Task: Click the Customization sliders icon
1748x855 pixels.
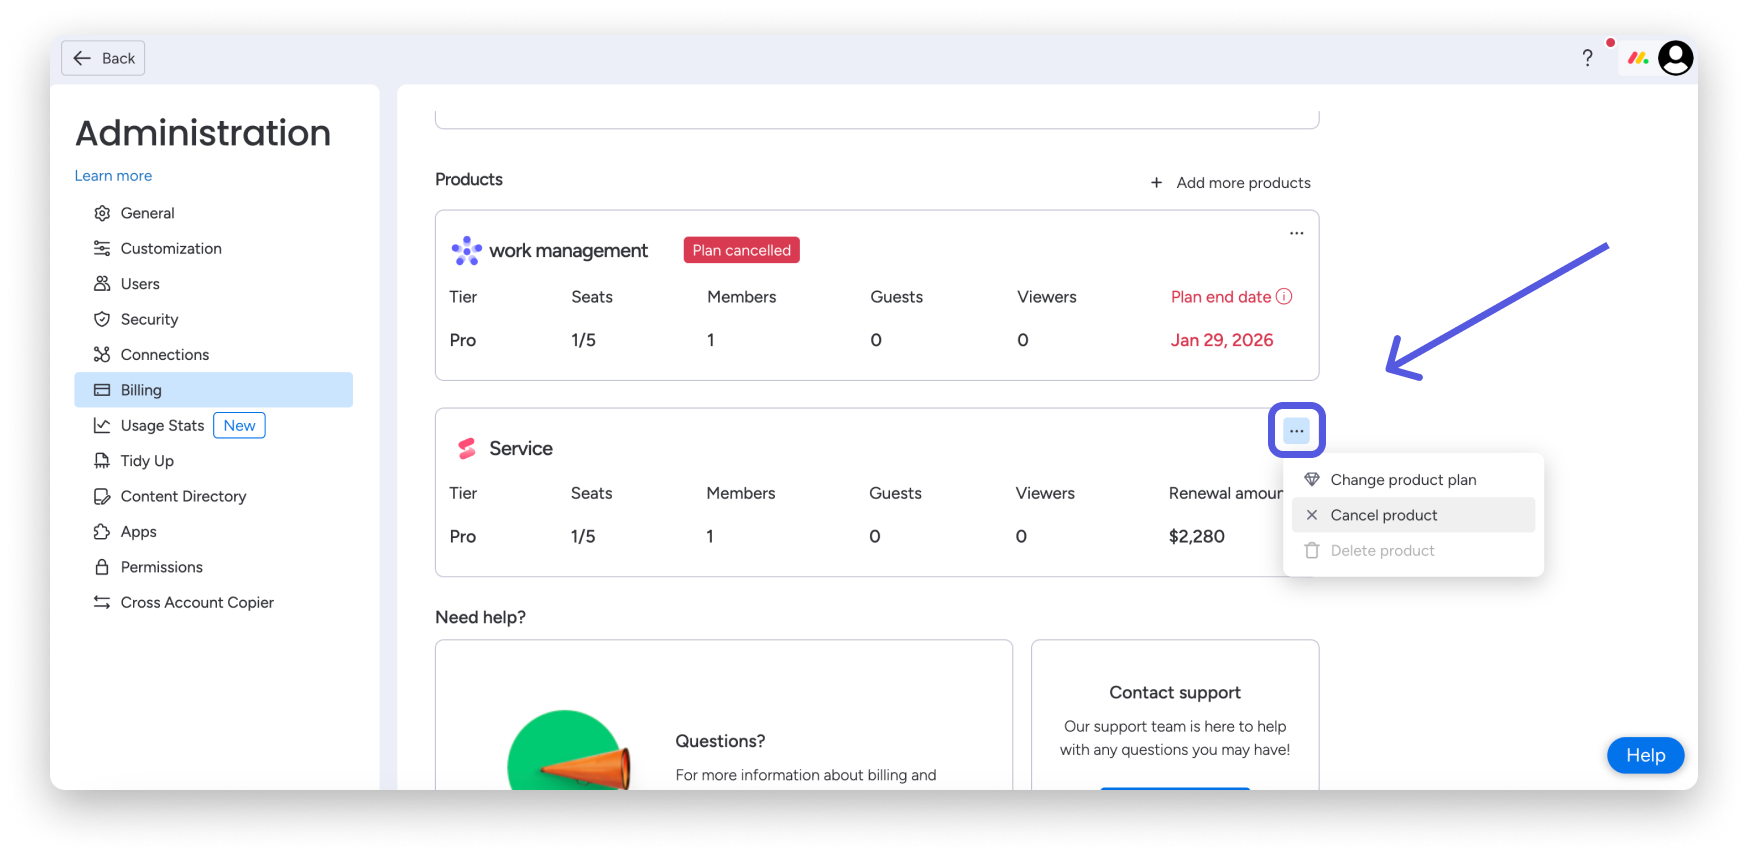Action: tap(102, 248)
